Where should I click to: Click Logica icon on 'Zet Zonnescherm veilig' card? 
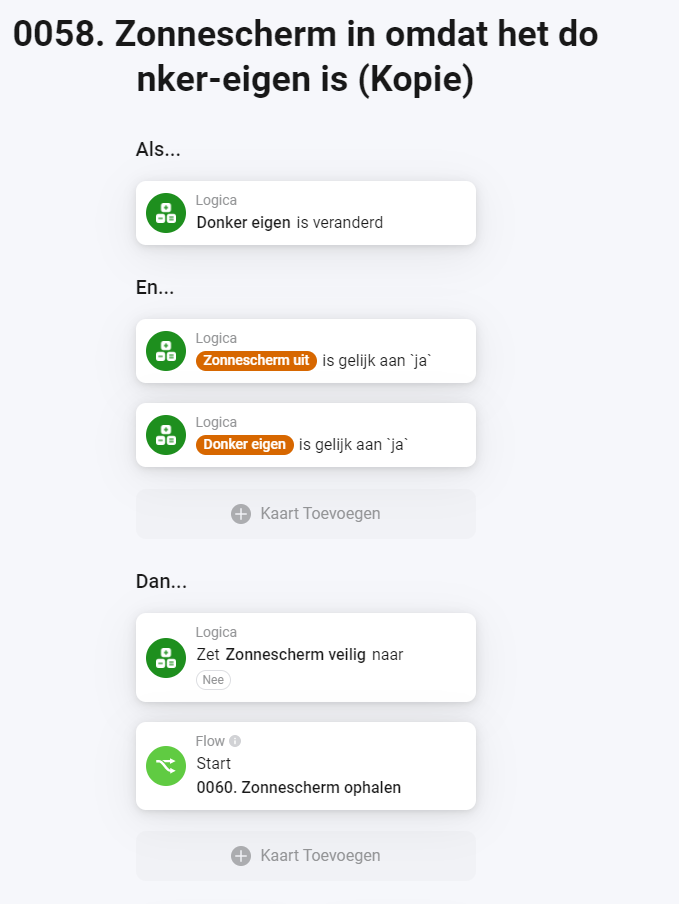pyautogui.click(x=166, y=658)
